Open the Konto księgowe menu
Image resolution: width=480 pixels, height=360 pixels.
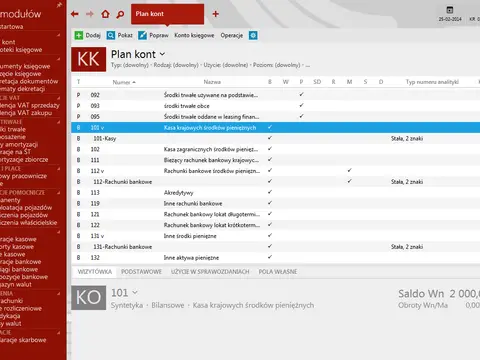(194, 35)
